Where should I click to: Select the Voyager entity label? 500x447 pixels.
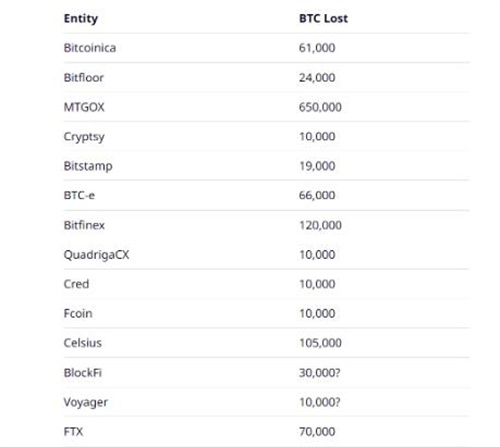click(x=86, y=402)
